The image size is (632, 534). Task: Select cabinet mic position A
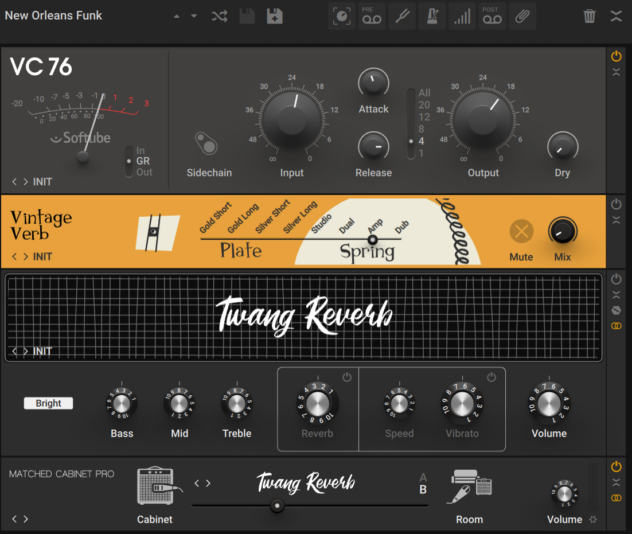423,477
